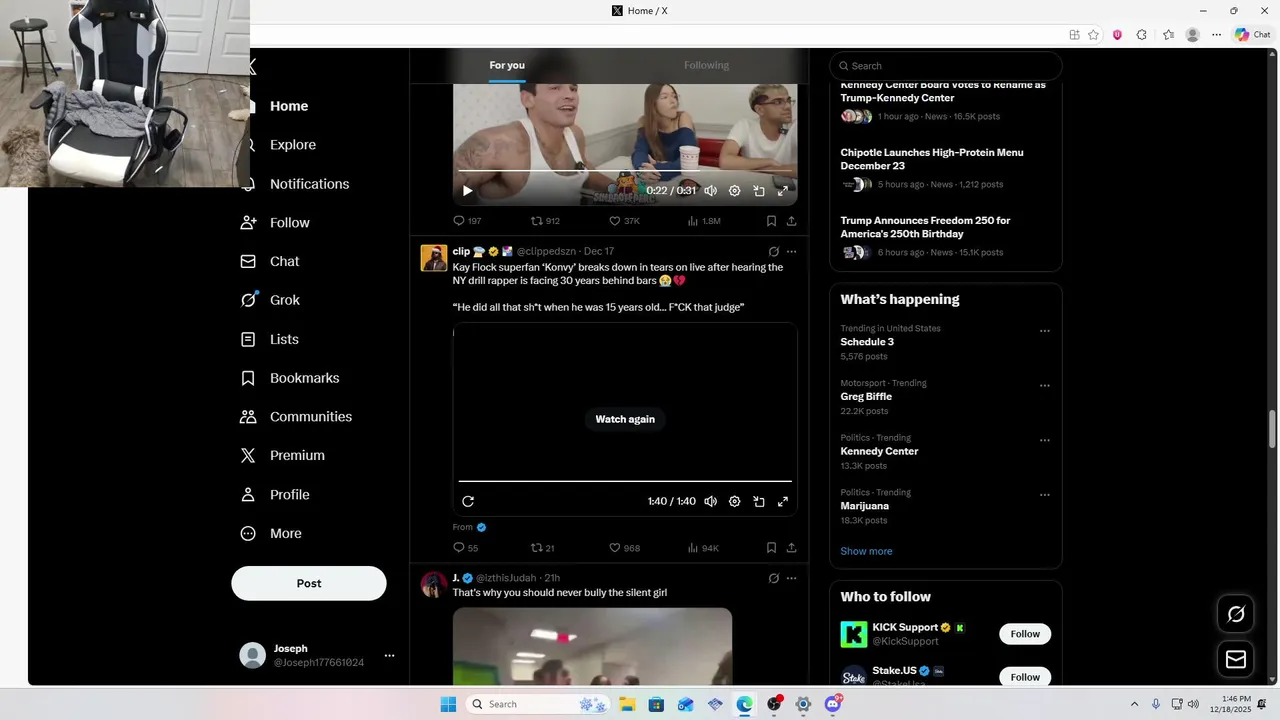Open Communities icon in sidebar
This screenshot has width=1280, height=720.
tap(249, 417)
